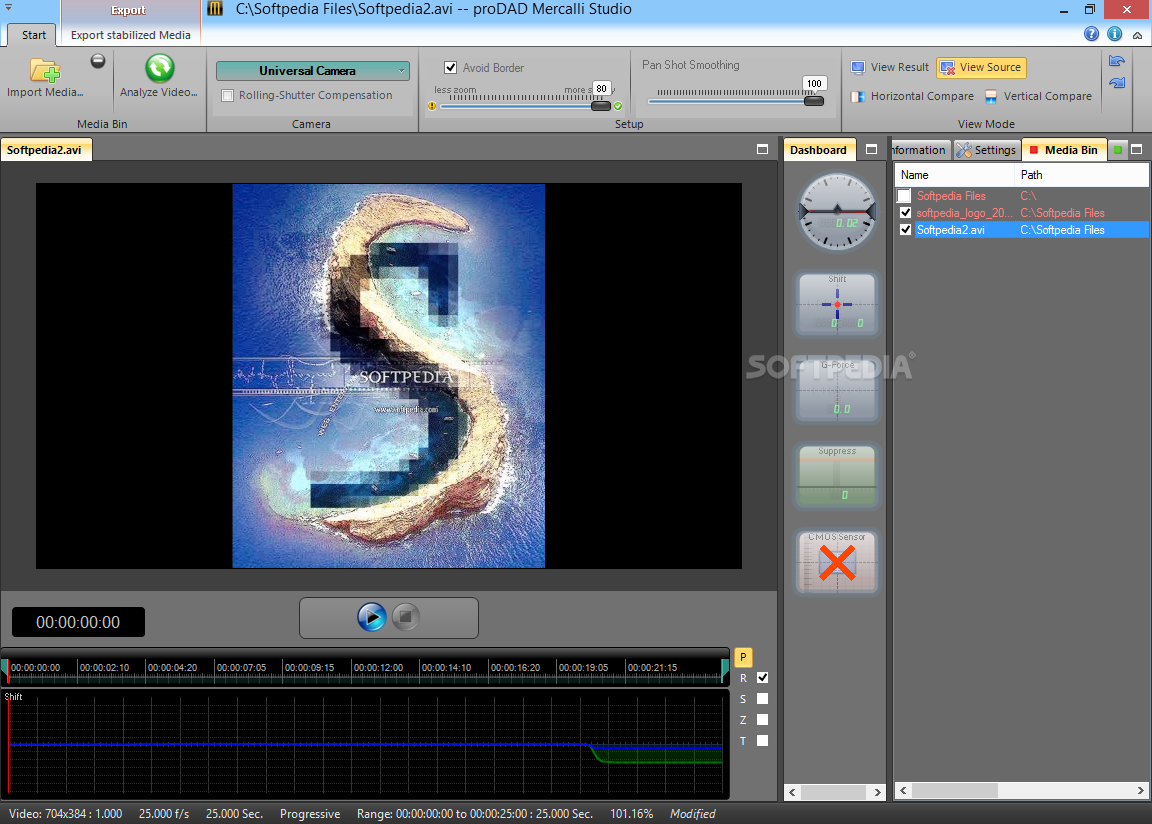Check the T graph checkbox
Image resolution: width=1152 pixels, height=824 pixels.
pyautogui.click(x=763, y=740)
